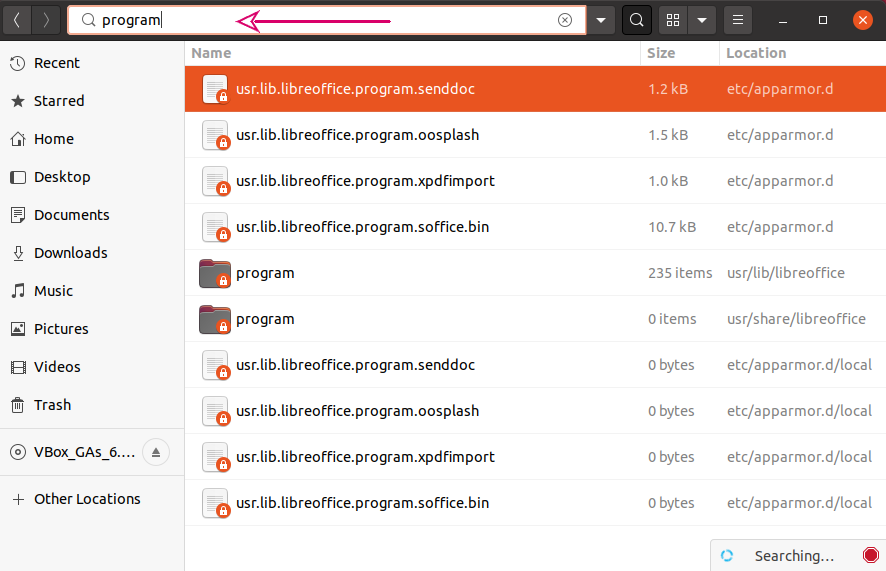Select xpdfimport file sized 1.0 kB

535,181
